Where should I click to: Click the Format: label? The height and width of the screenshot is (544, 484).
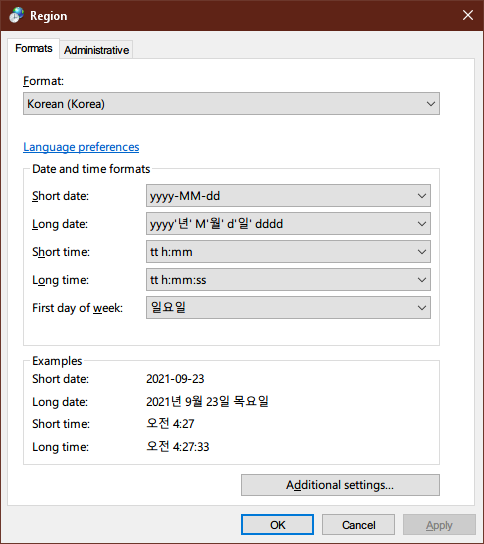(x=43, y=81)
